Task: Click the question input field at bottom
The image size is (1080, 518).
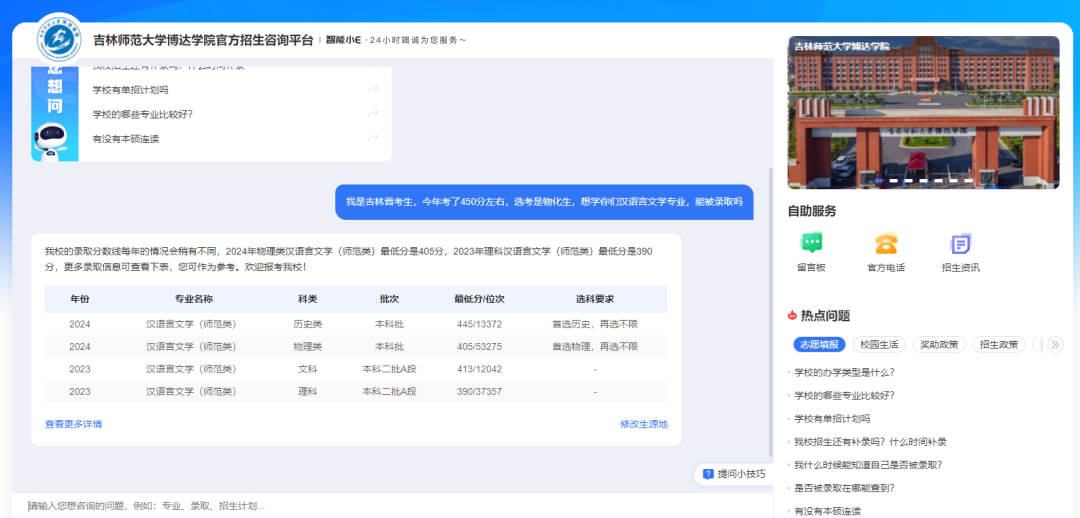Action: point(390,506)
